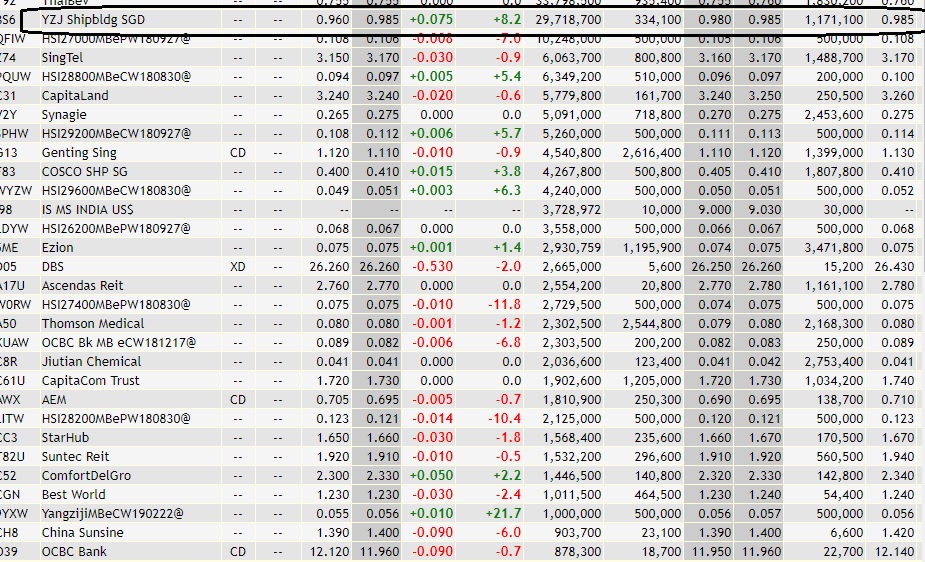
Task: Click the 12.140 value in the OCBC Bank row
Action: point(894,552)
